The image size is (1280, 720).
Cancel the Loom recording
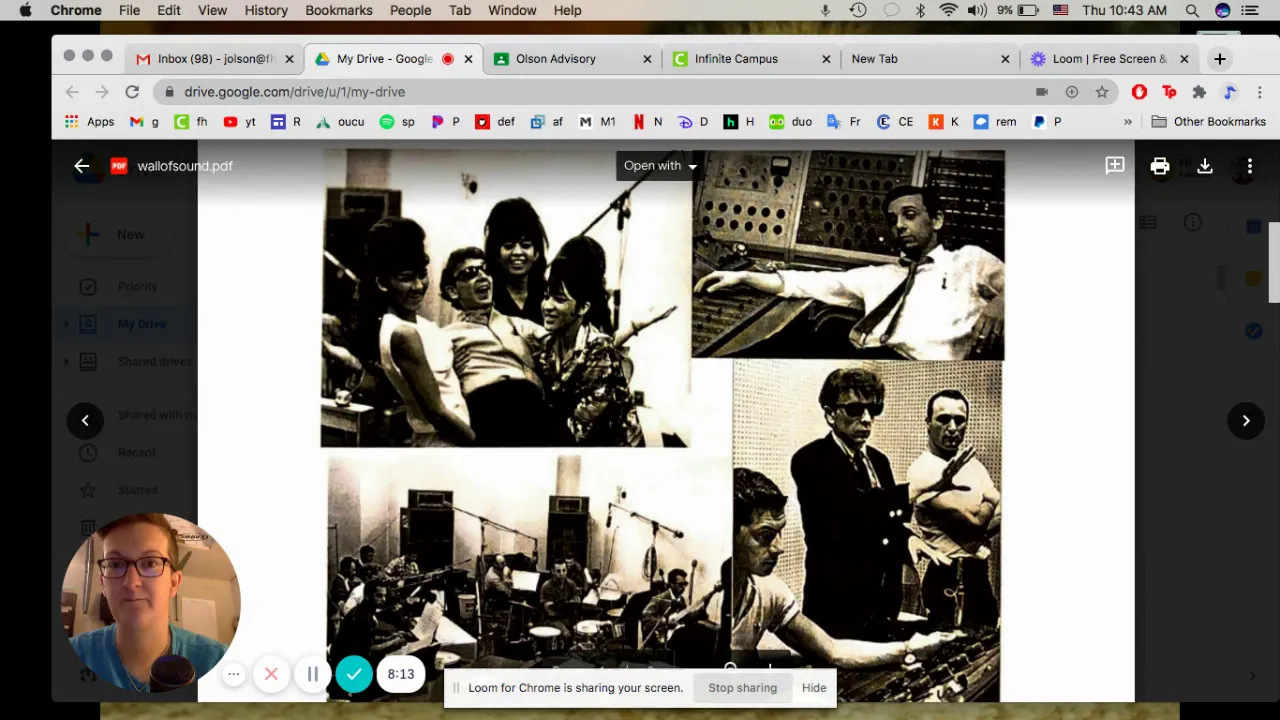pos(271,674)
